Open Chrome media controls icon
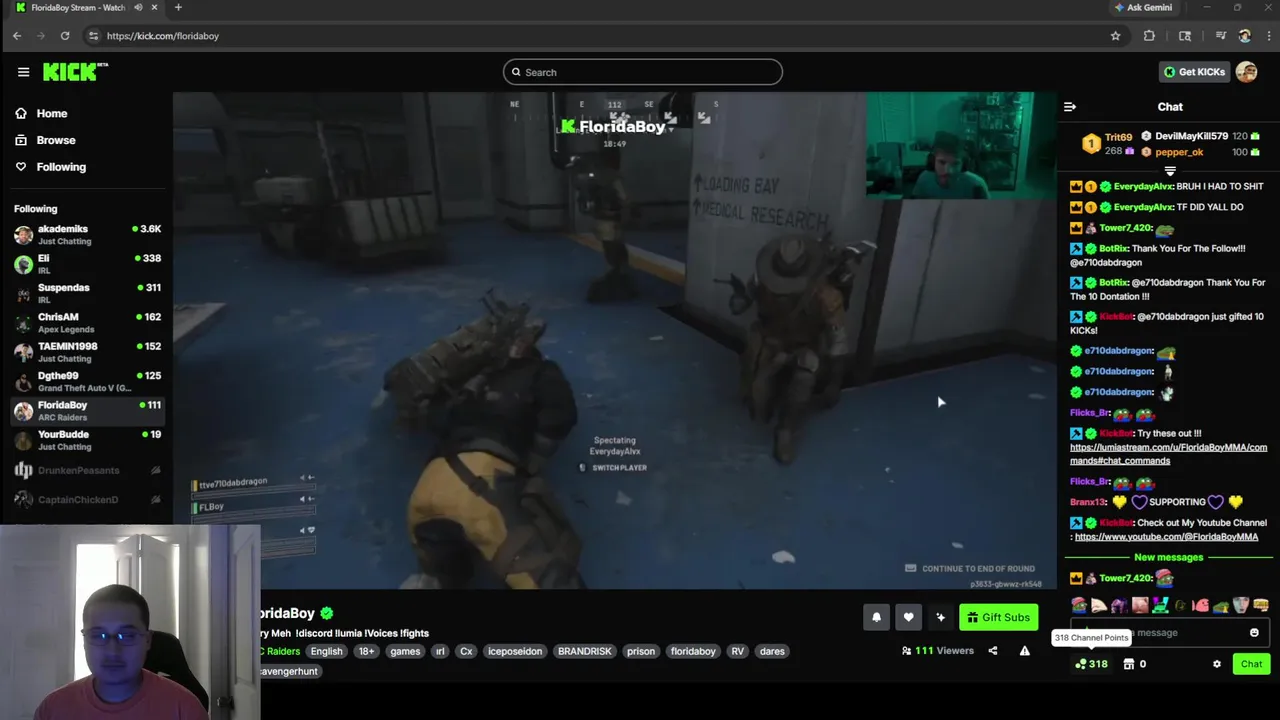 (1220, 36)
